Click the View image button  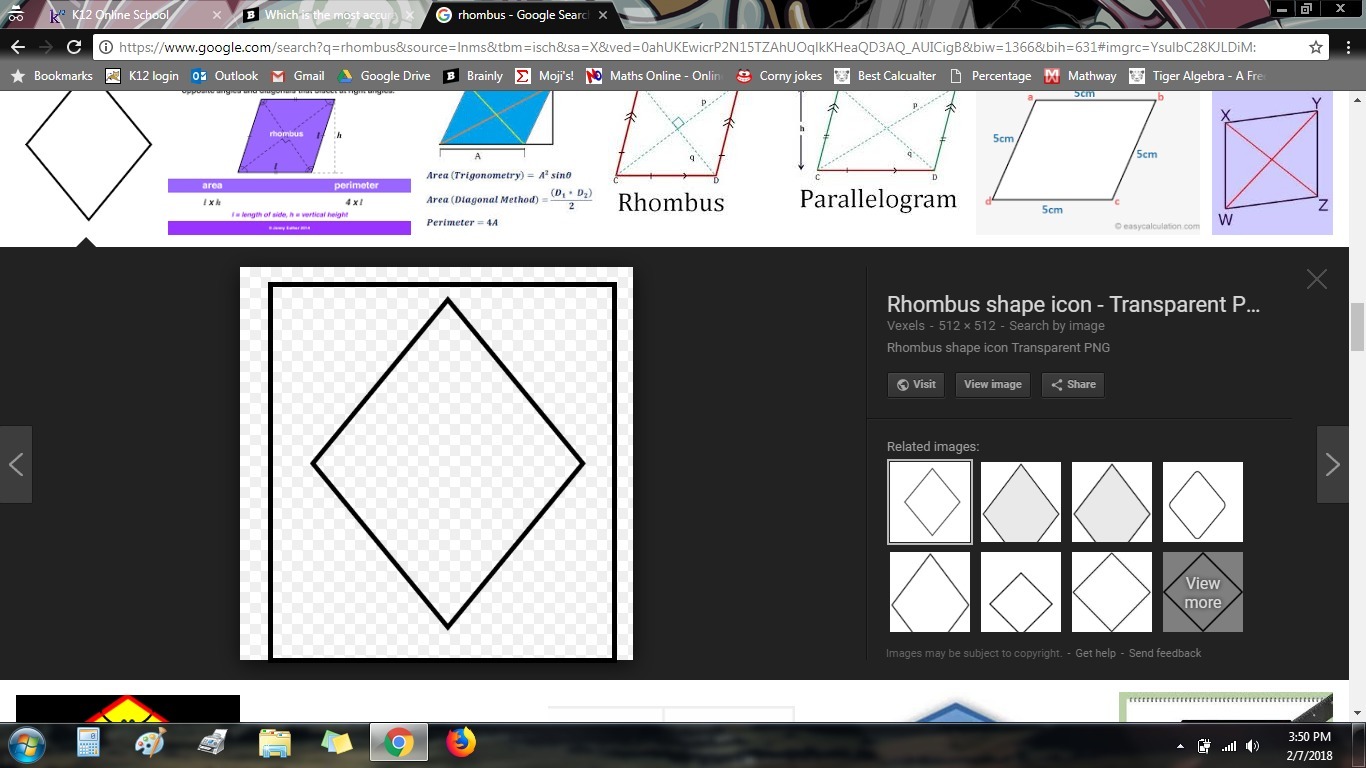[992, 384]
